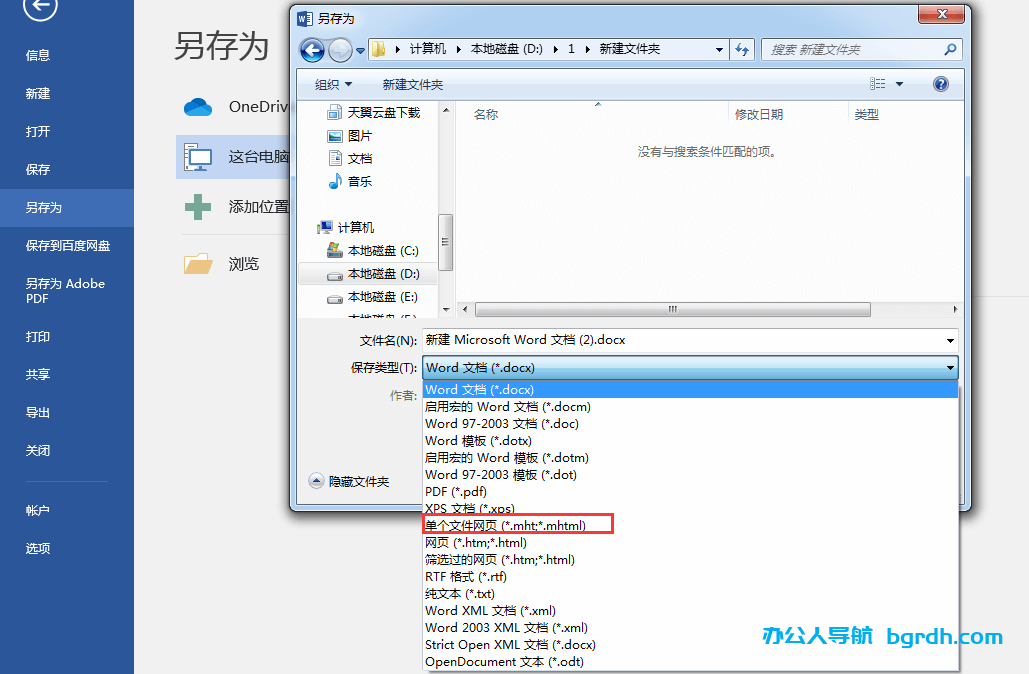Choose OpenDocument 文本 (*.odt) type

point(505,662)
